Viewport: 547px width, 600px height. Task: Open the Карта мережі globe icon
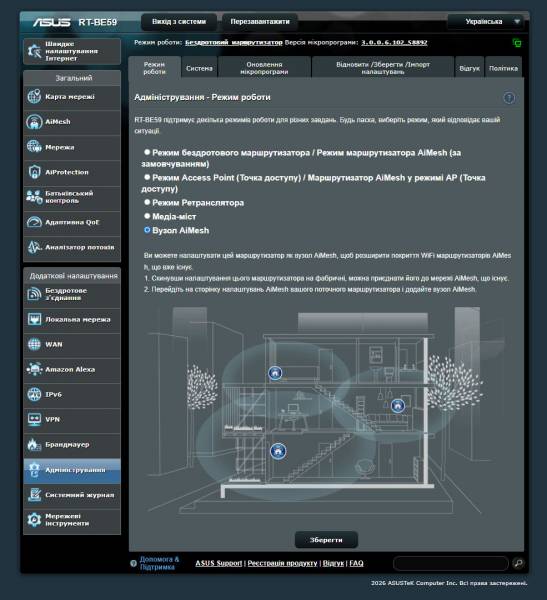(x=34, y=96)
